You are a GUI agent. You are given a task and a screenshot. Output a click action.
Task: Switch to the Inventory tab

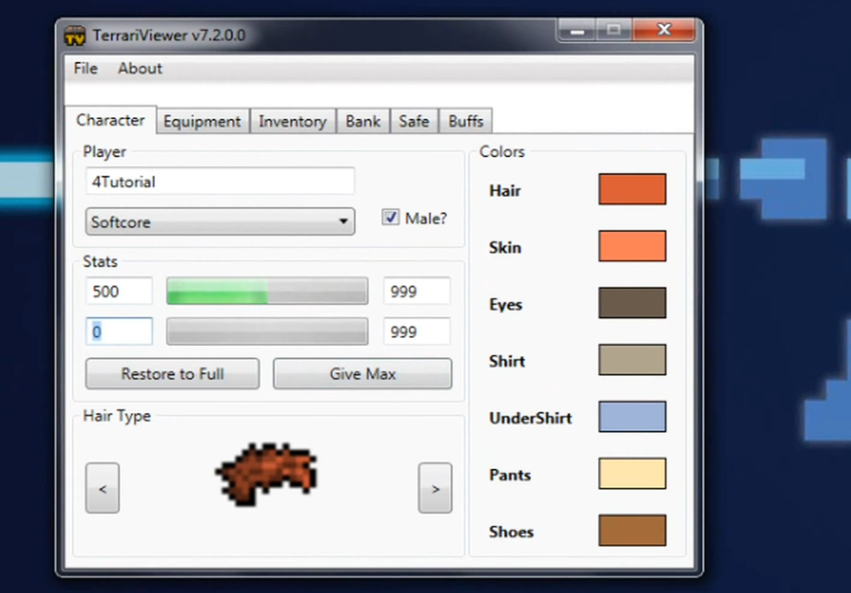pos(293,121)
